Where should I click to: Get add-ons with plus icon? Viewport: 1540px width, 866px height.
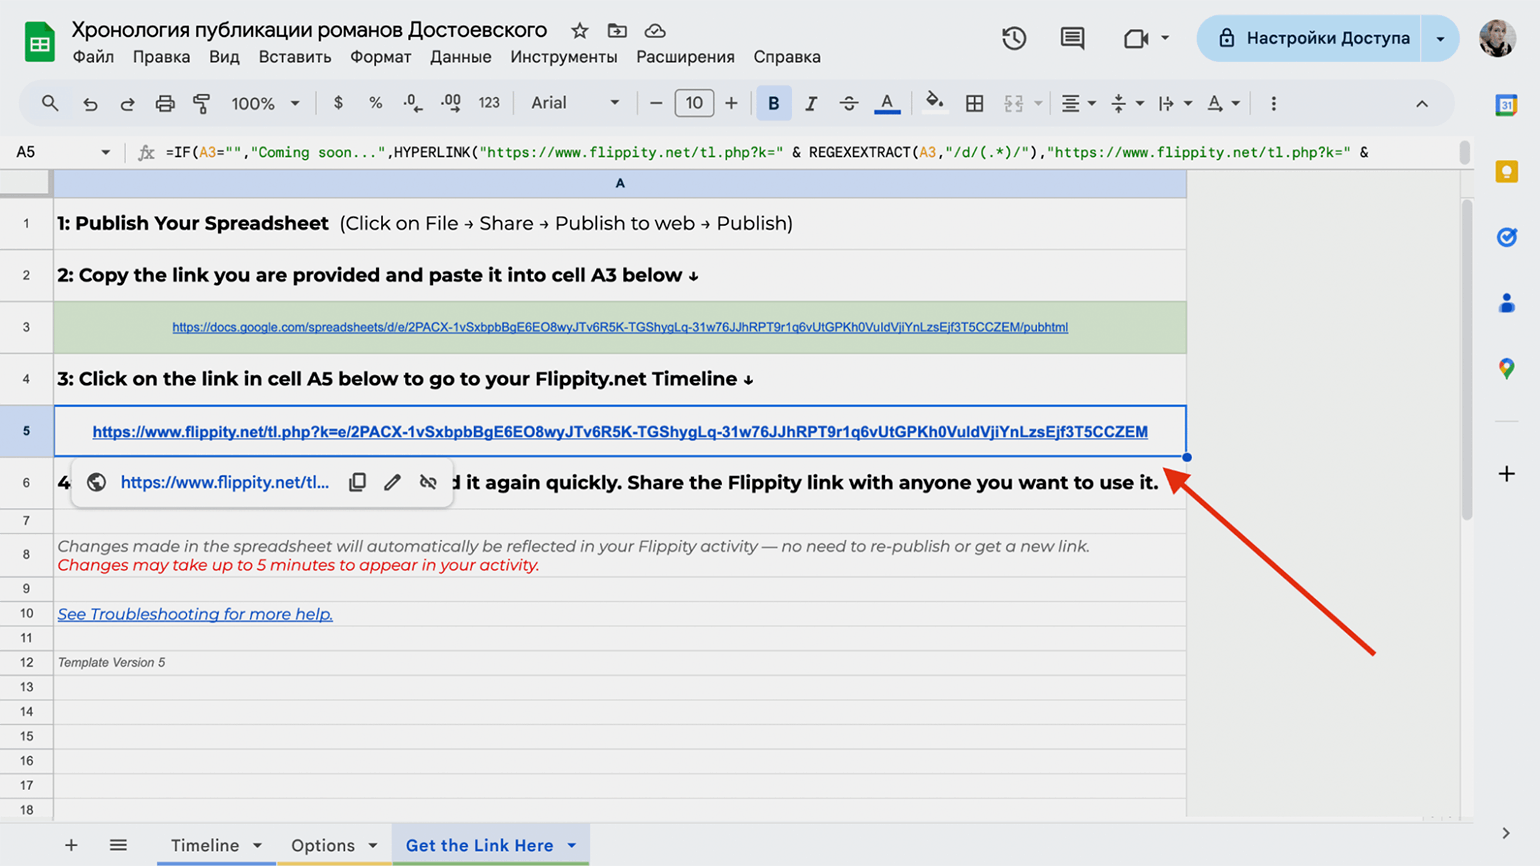[x=1506, y=473]
